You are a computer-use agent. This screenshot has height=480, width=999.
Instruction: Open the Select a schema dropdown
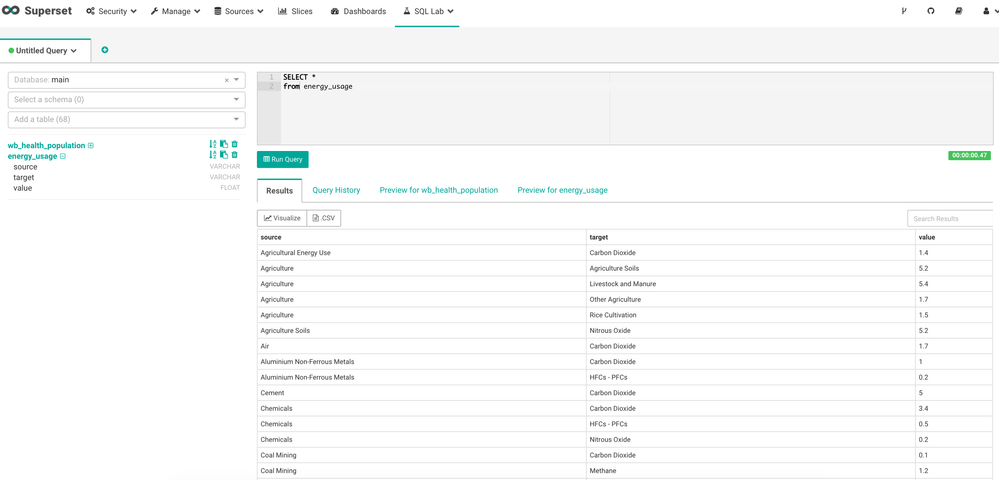tap(126, 99)
